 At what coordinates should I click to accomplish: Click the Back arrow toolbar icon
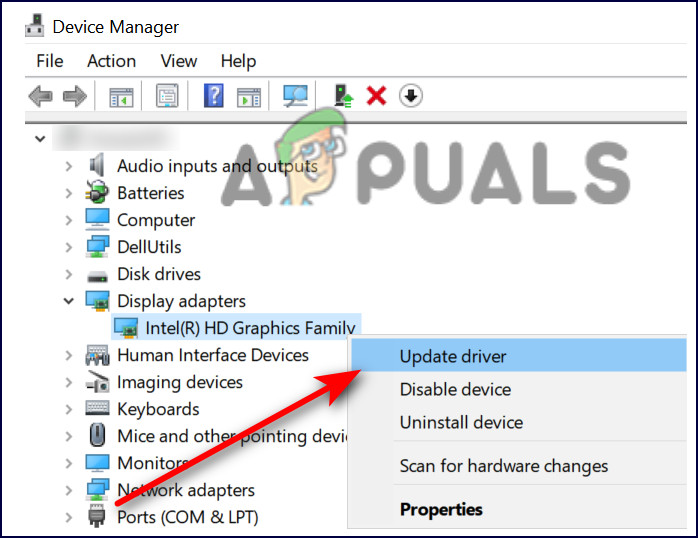41,96
